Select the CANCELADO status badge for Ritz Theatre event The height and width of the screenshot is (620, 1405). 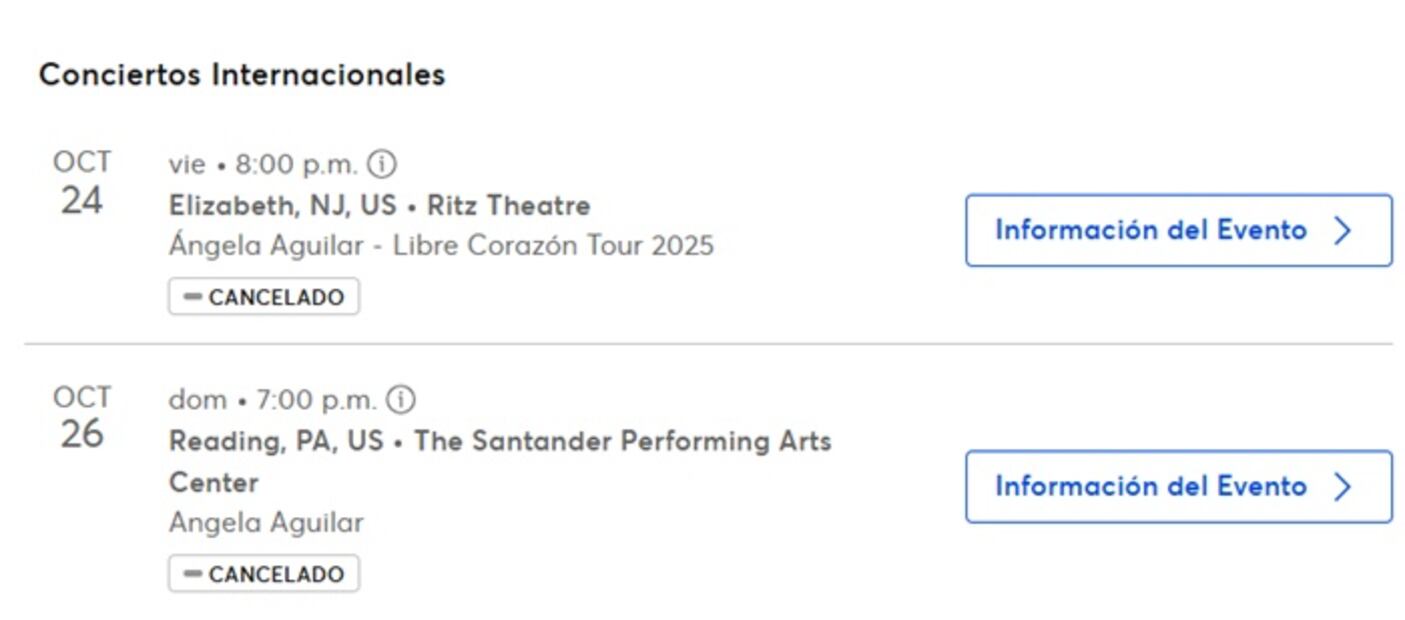tap(263, 296)
